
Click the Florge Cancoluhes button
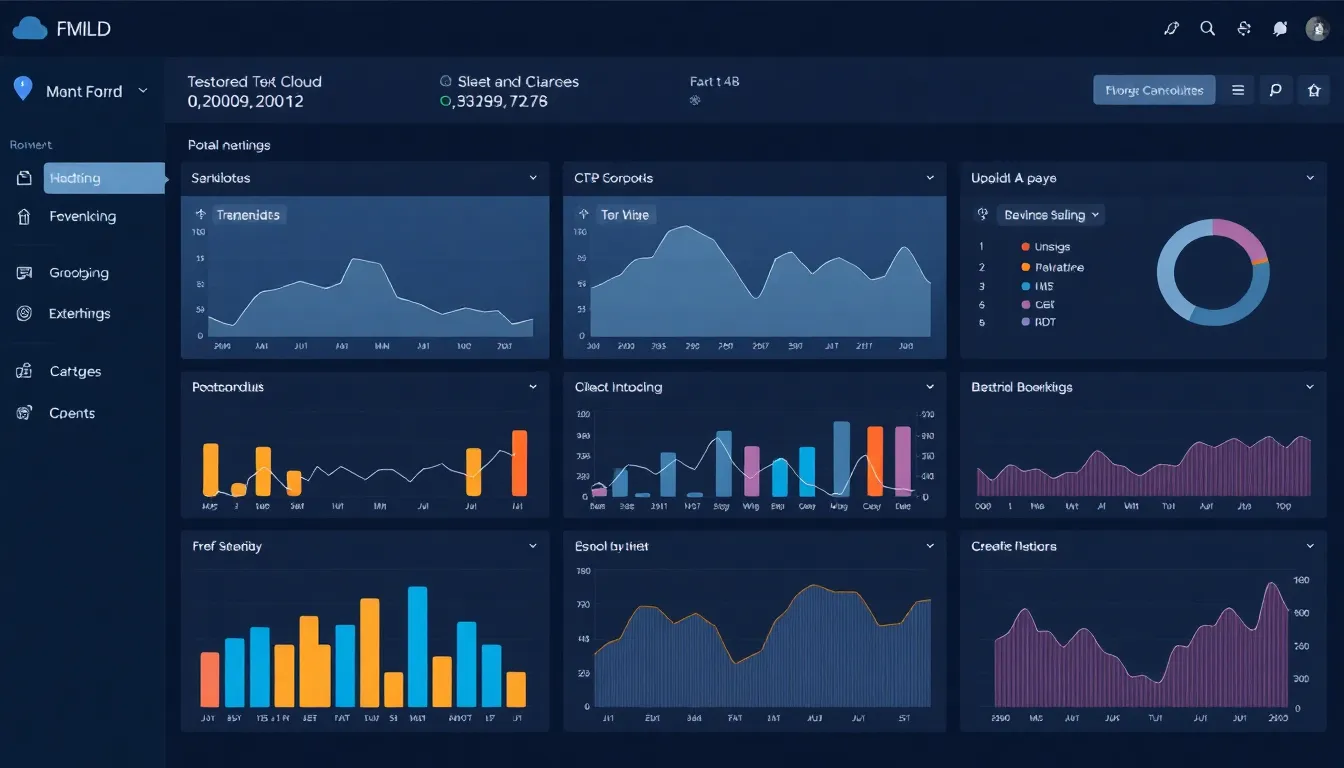click(x=1153, y=89)
